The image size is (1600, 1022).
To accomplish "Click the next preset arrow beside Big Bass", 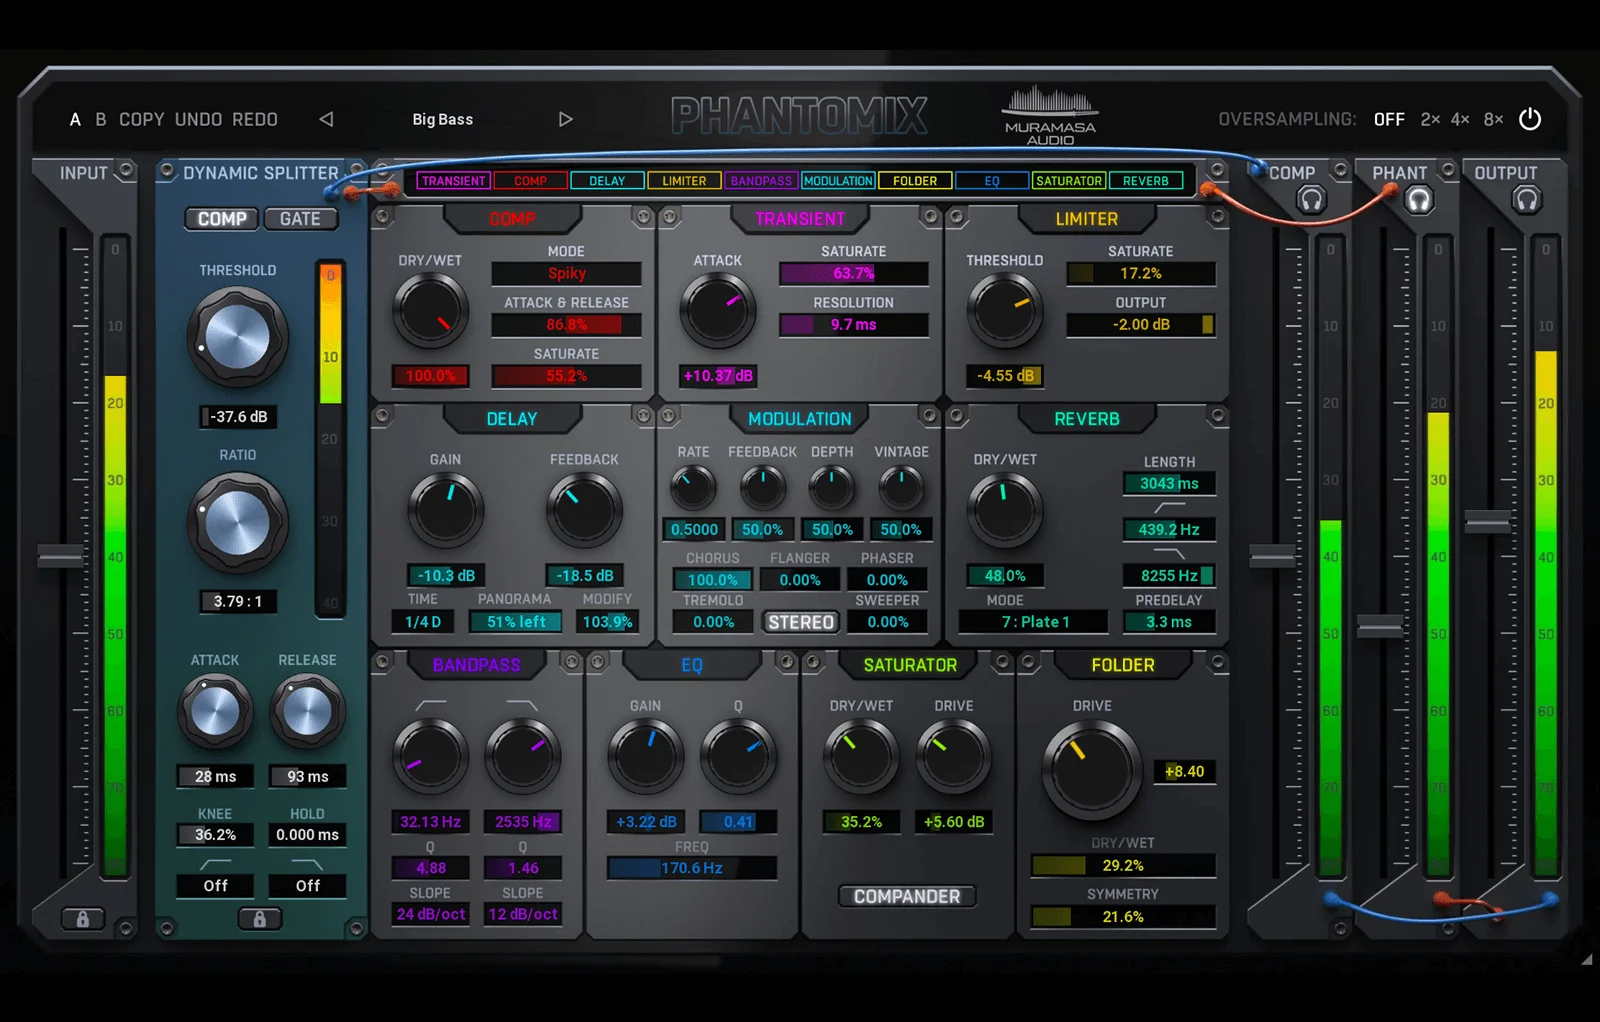I will pyautogui.click(x=566, y=119).
